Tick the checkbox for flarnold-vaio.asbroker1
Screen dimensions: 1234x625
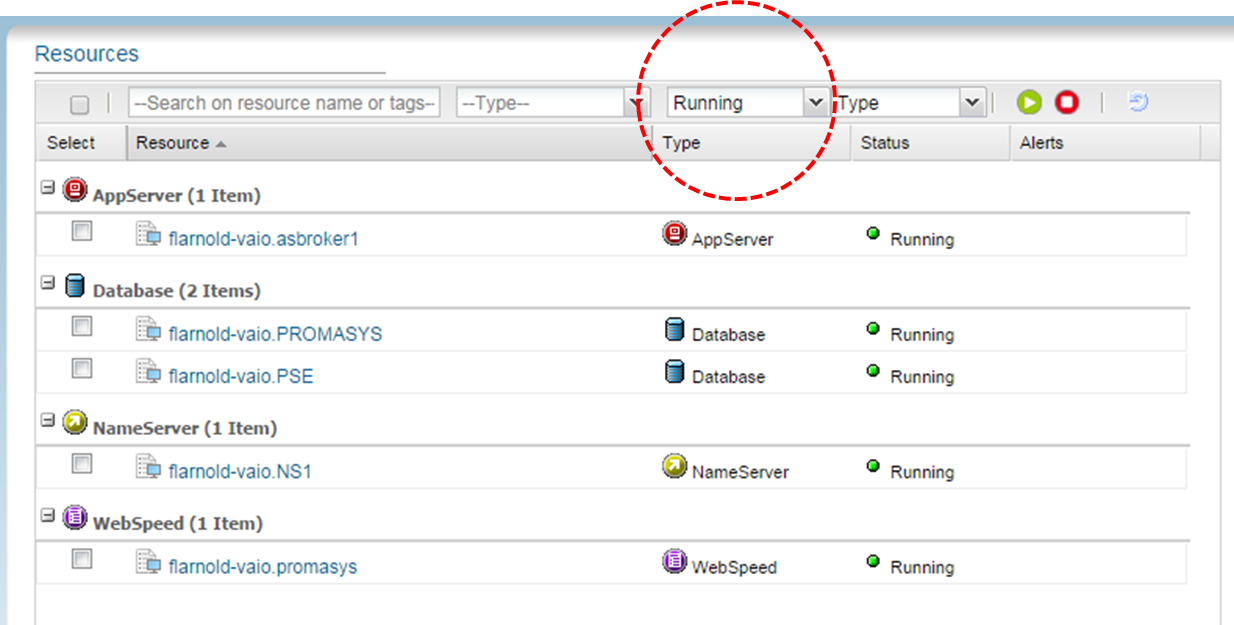(82, 232)
